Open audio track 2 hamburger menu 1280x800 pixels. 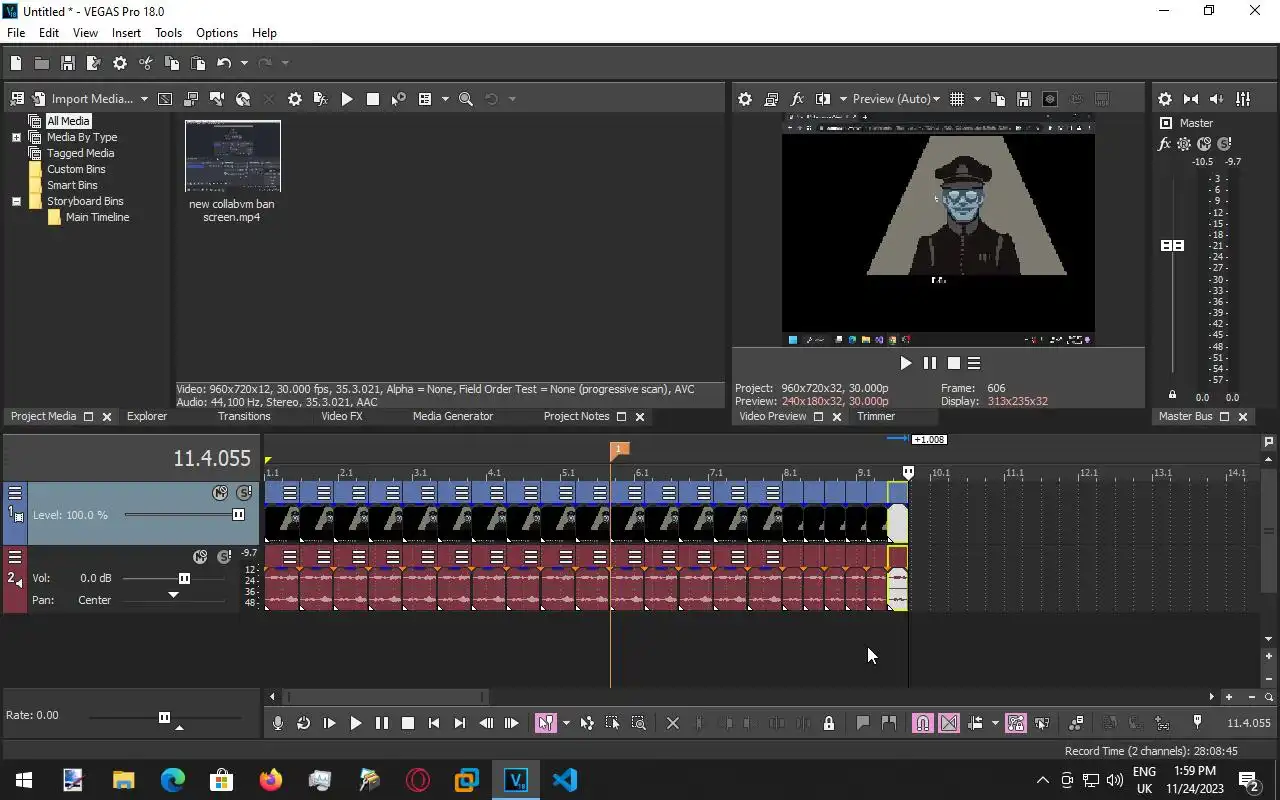15,557
